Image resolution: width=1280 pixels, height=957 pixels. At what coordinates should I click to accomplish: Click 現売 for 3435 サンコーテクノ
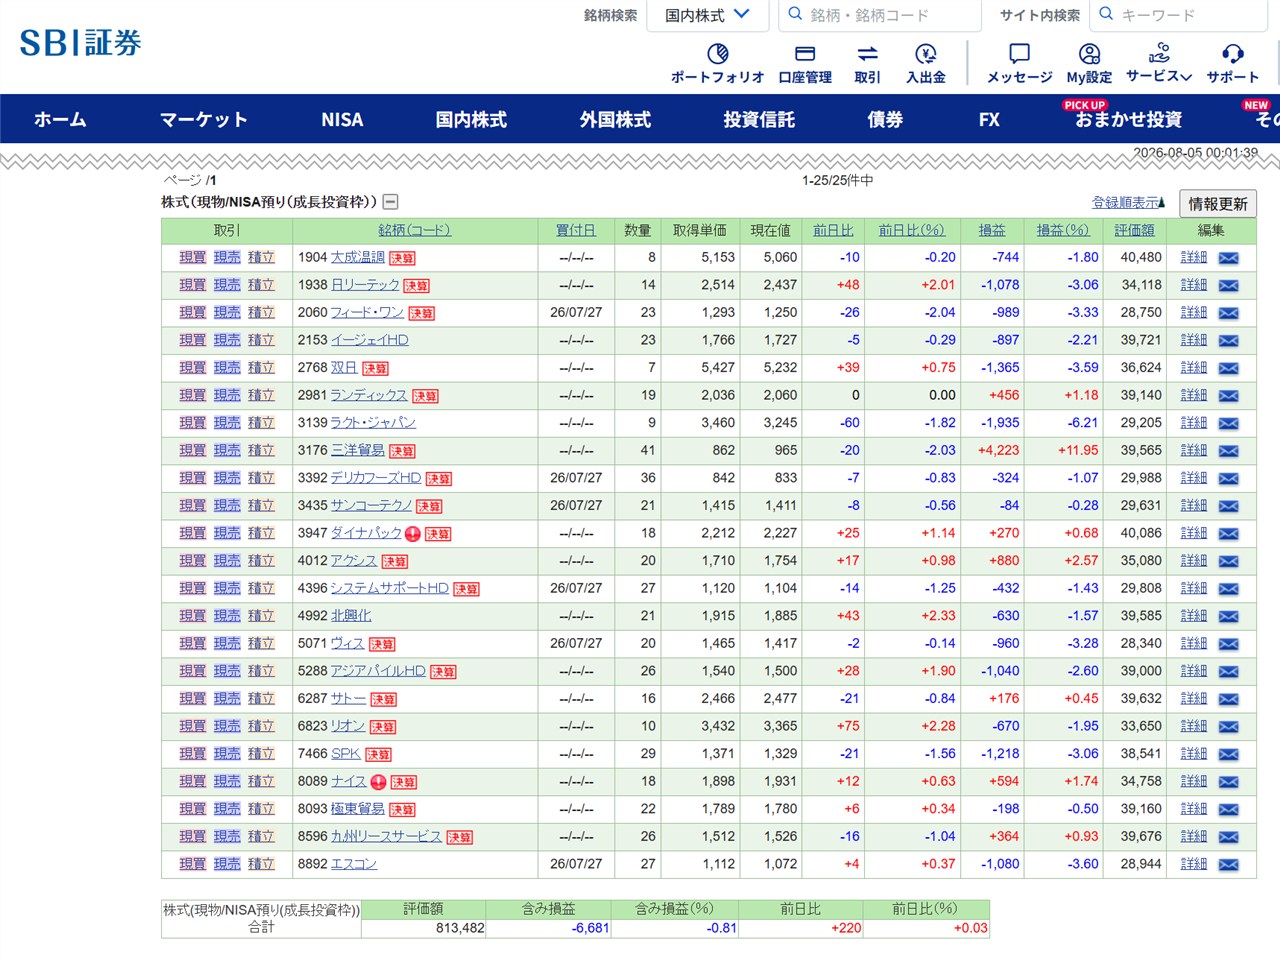pos(227,506)
